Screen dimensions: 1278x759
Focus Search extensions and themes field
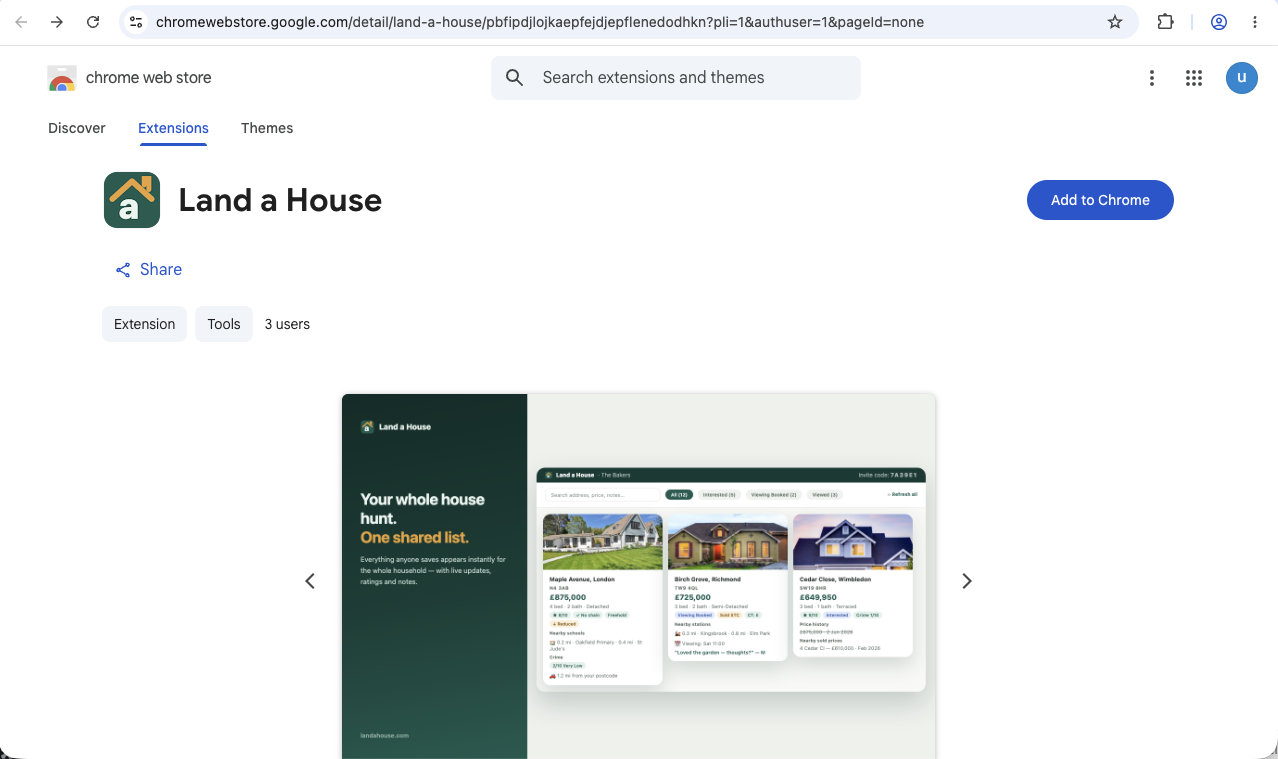click(x=675, y=78)
